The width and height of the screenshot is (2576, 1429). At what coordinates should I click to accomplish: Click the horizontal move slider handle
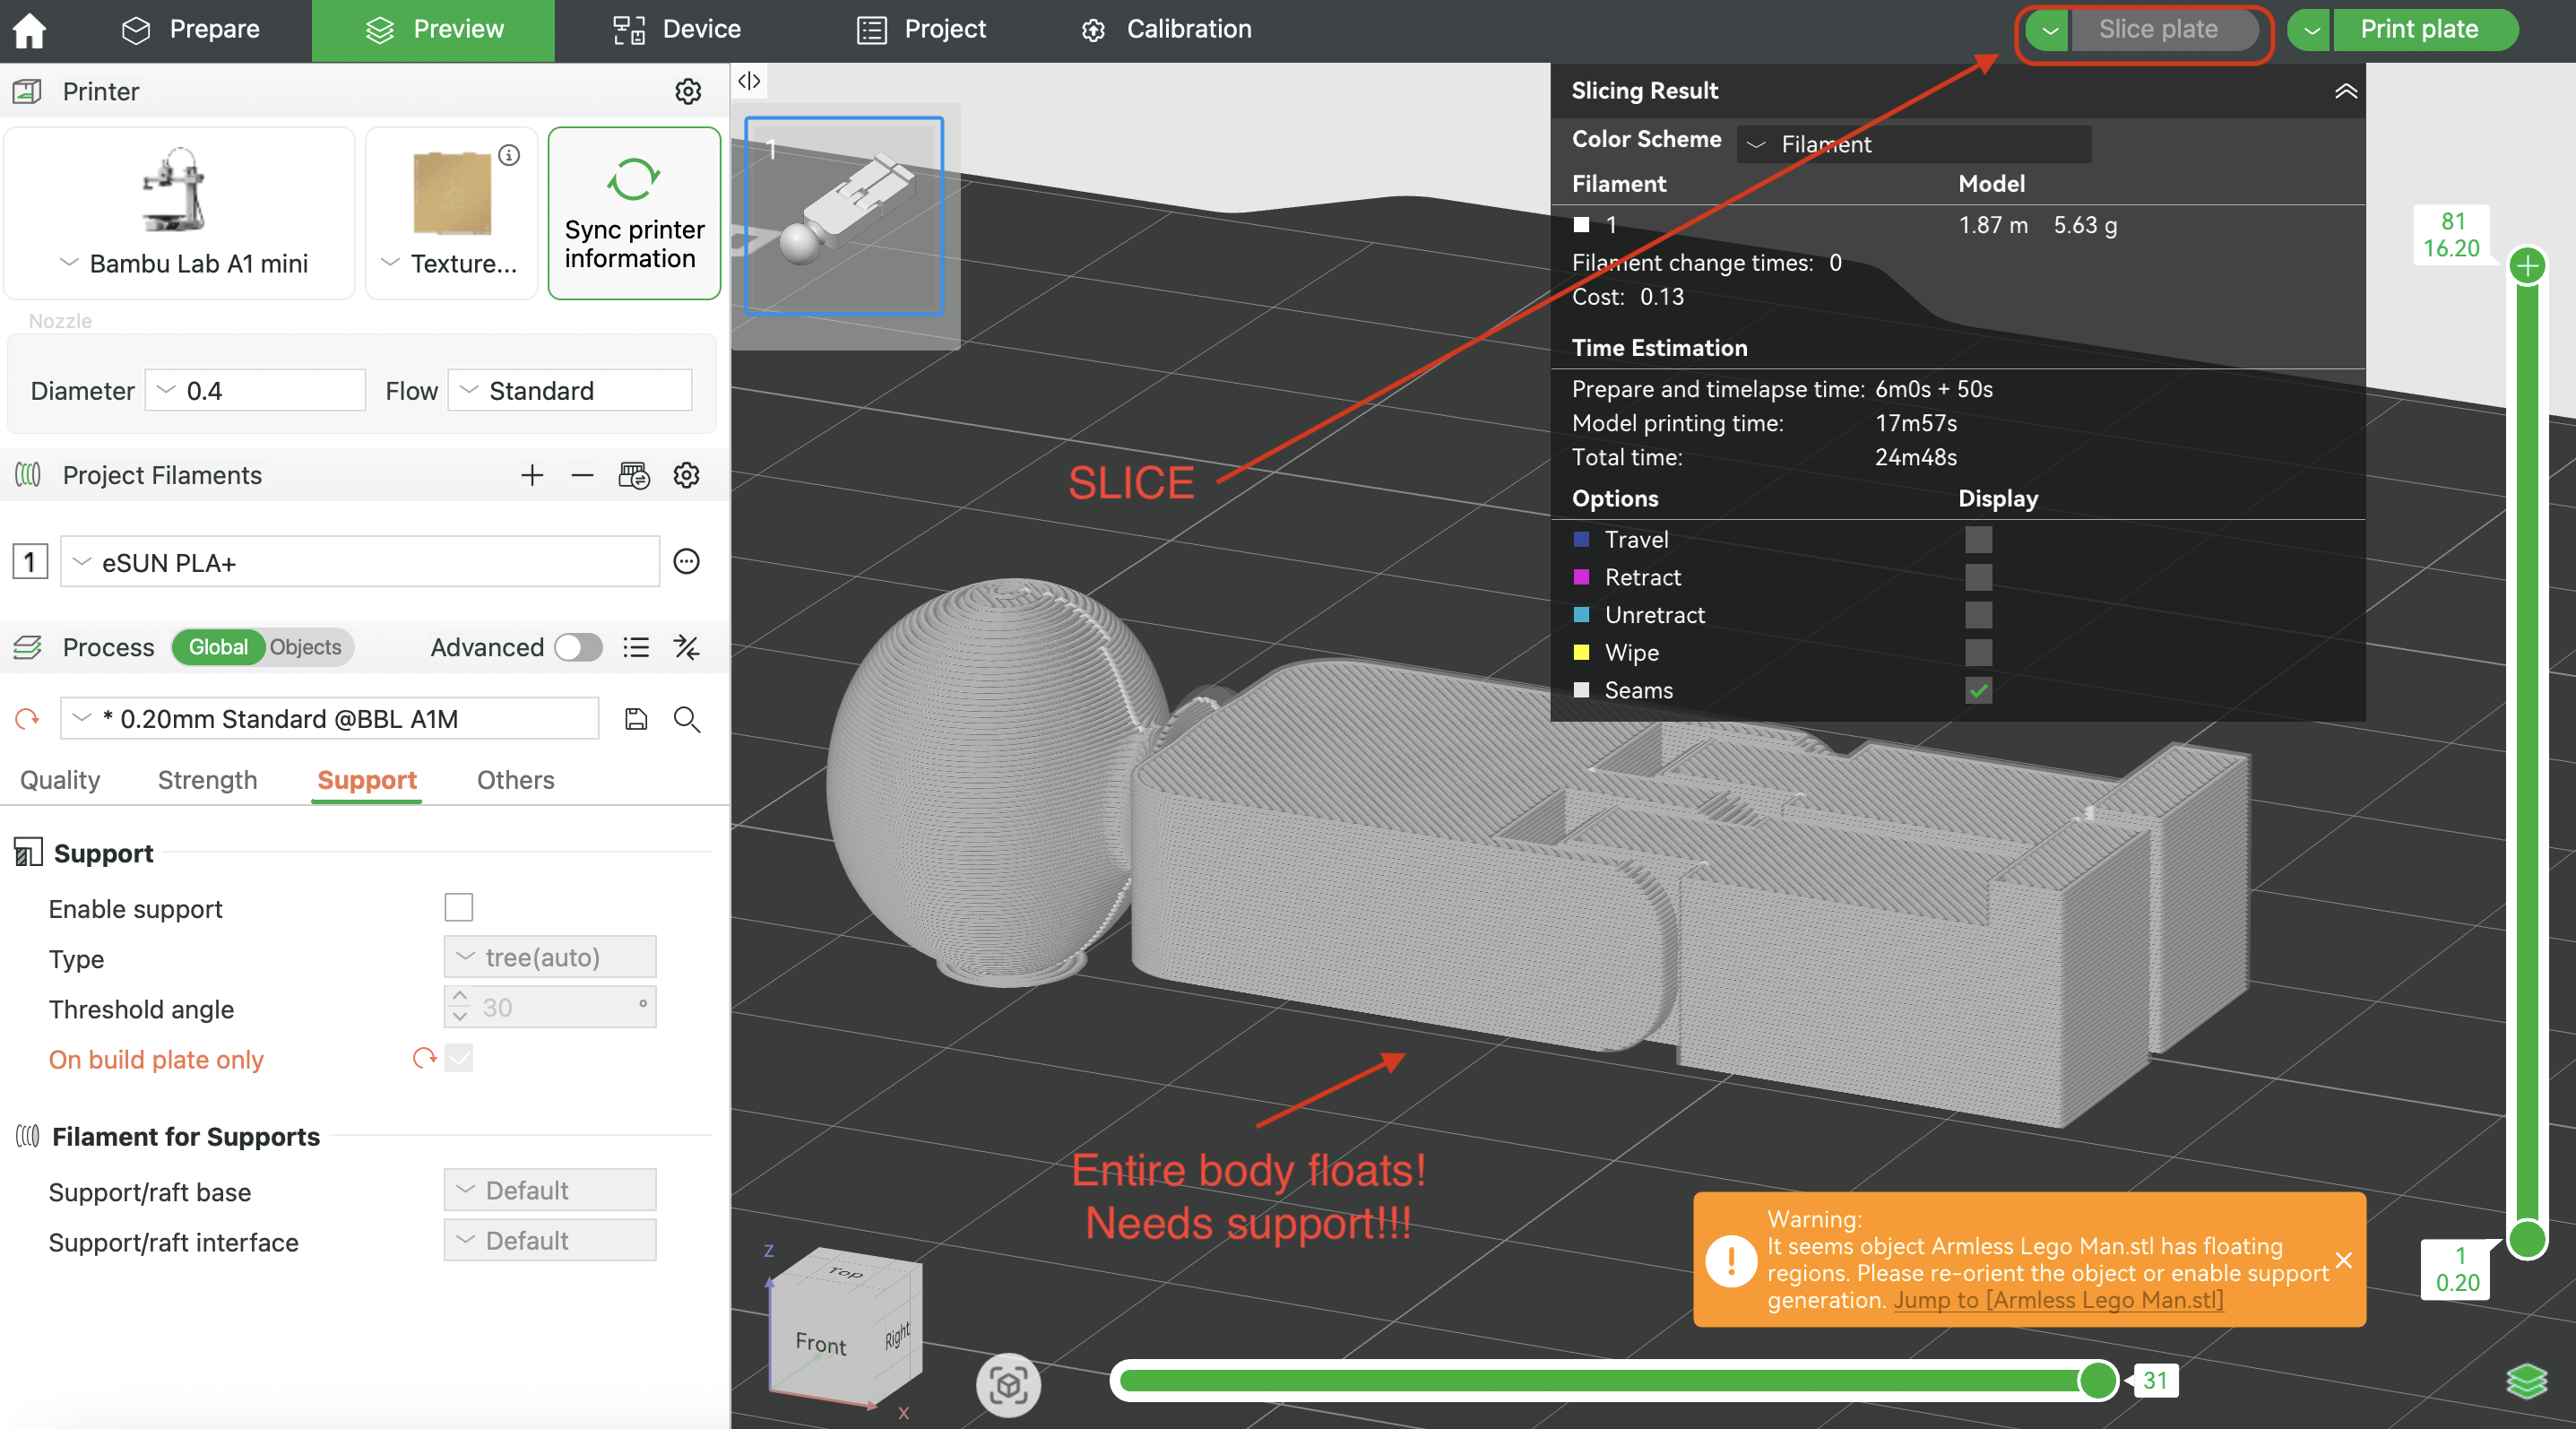pos(2097,1380)
